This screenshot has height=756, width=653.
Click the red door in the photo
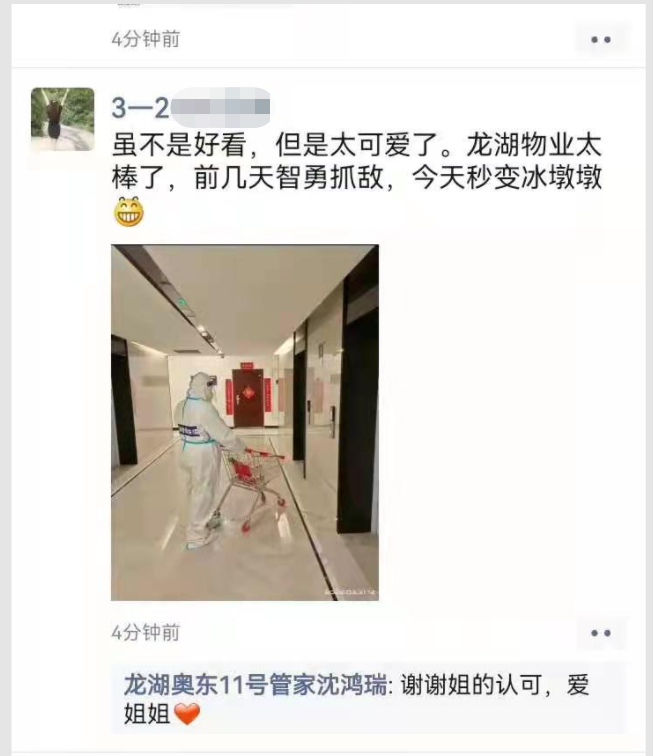click(x=248, y=398)
